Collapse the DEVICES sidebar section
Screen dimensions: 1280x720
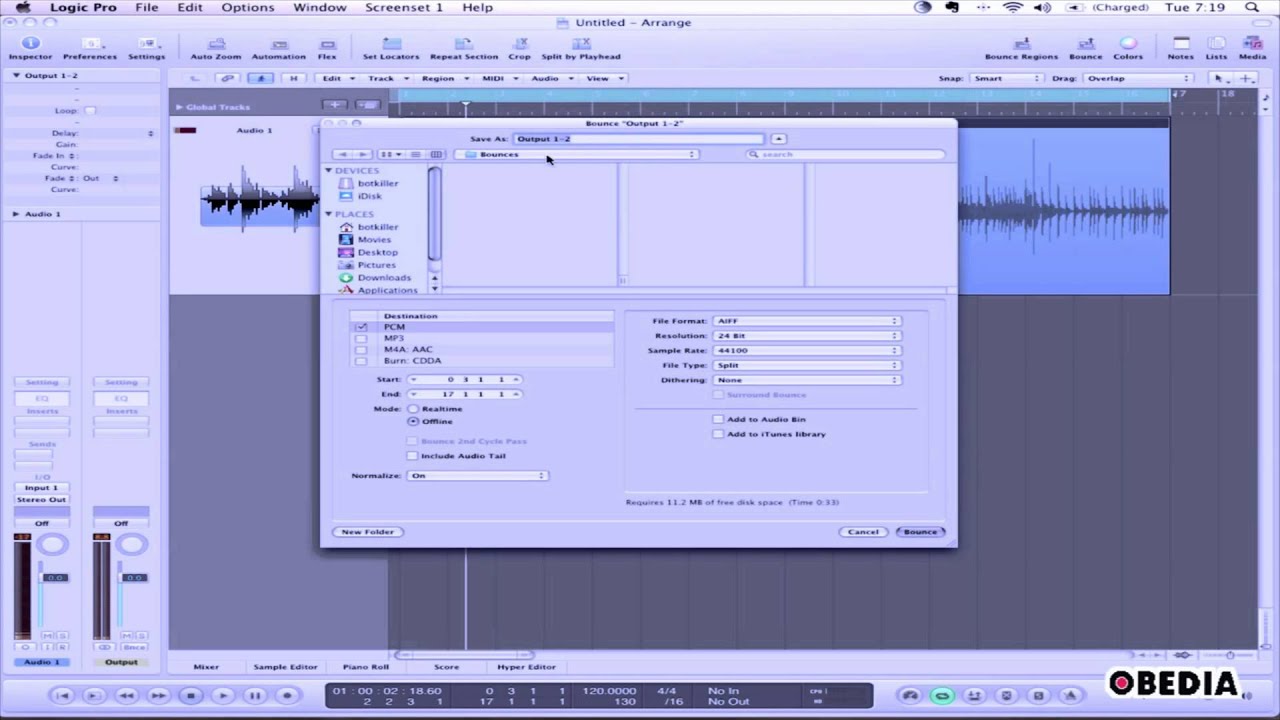pos(328,171)
